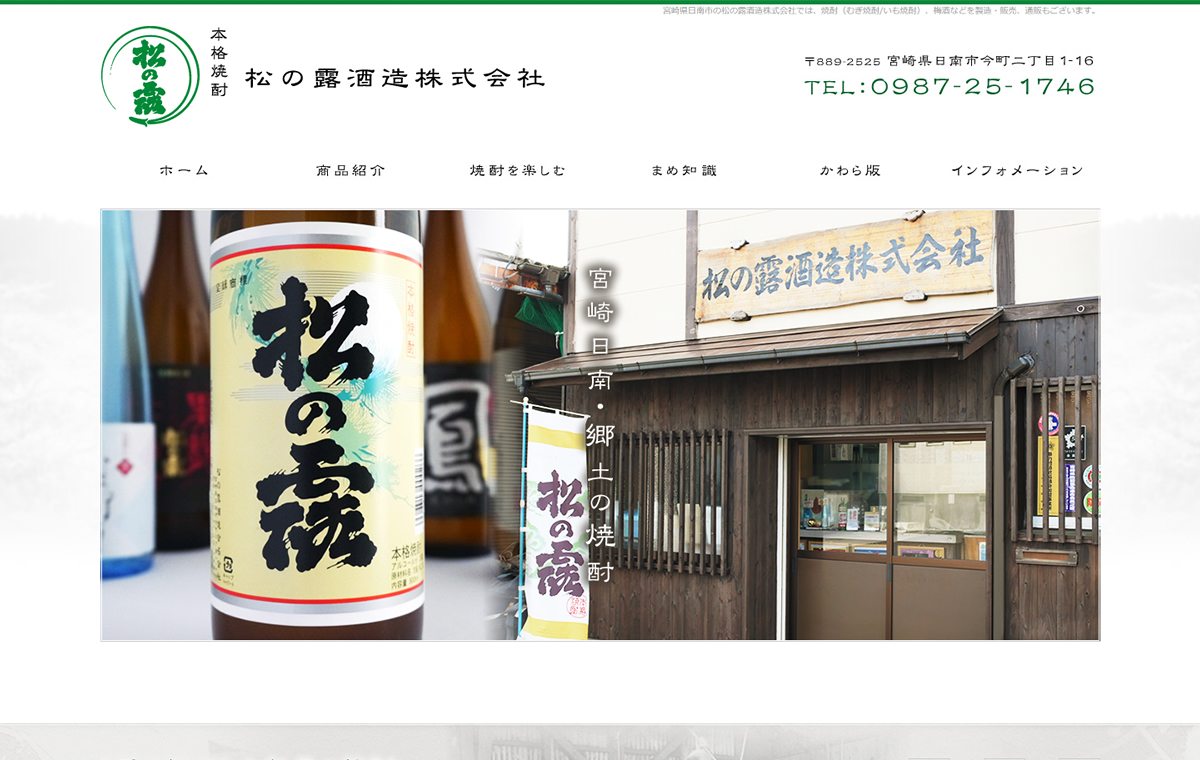The image size is (1200, 760).
Task: Click the 本格焼酎 vertical text beside logo
Action: pyautogui.click(x=219, y=62)
